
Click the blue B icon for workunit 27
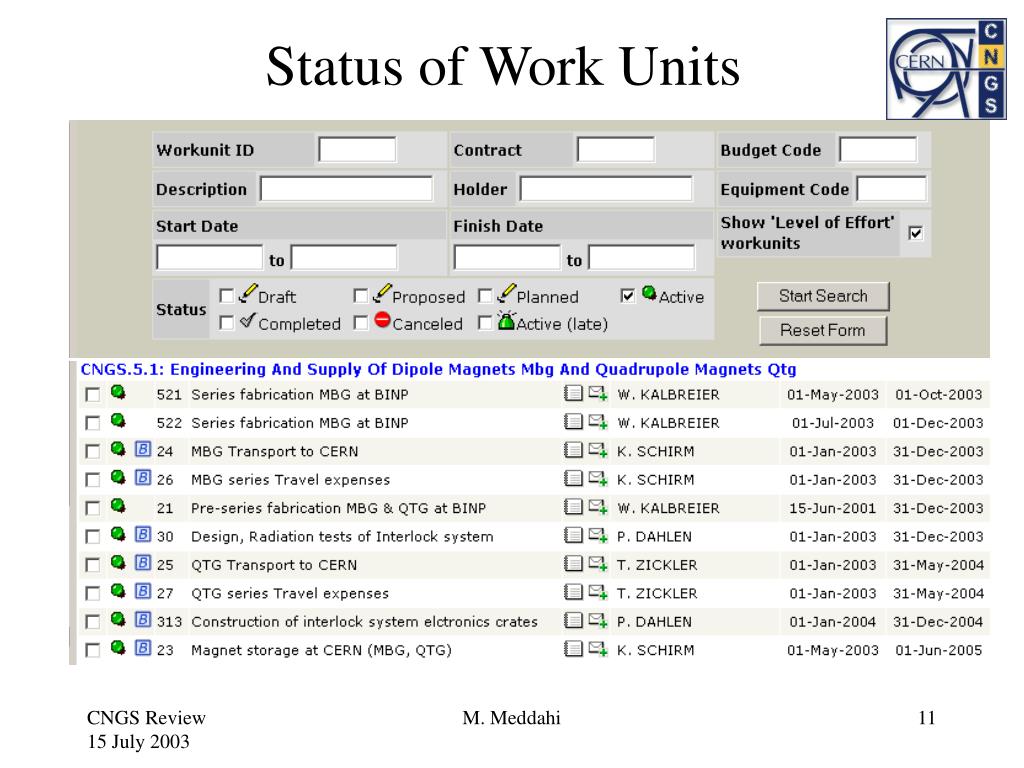(143, 591)
